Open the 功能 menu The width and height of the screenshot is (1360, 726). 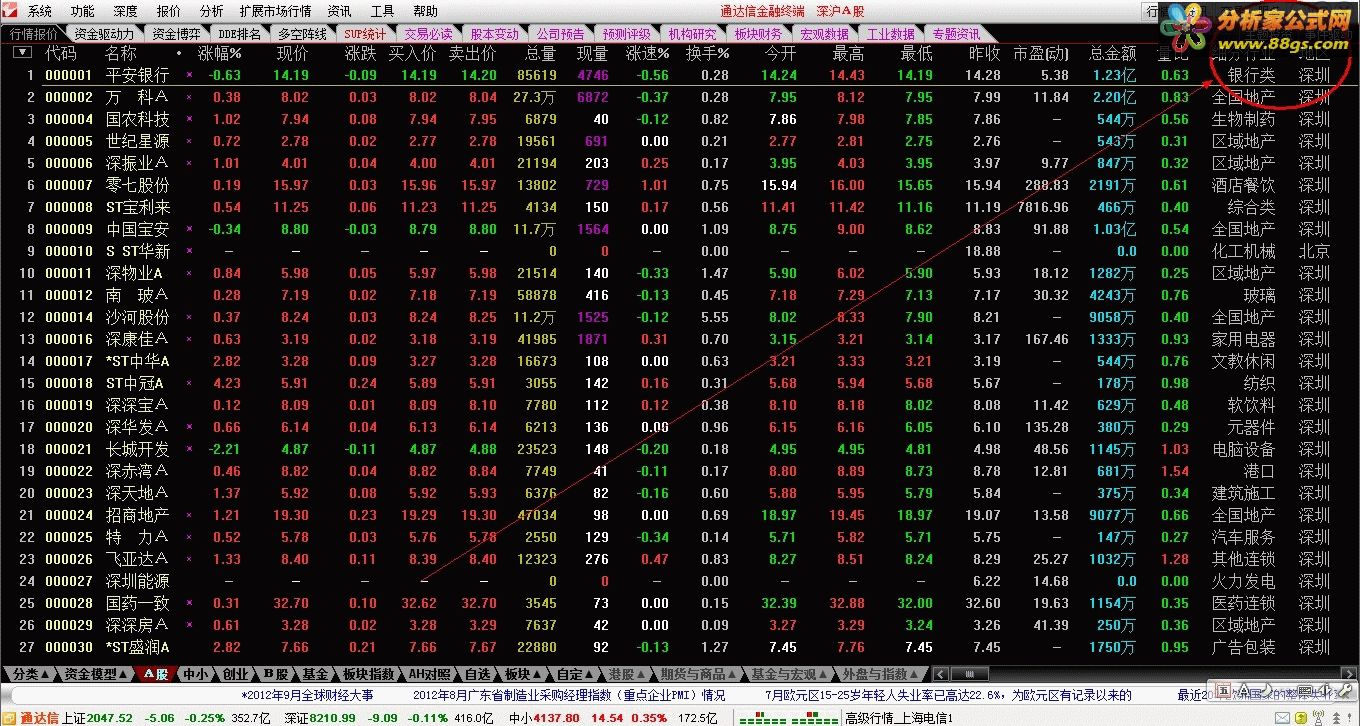pos(83,11)
